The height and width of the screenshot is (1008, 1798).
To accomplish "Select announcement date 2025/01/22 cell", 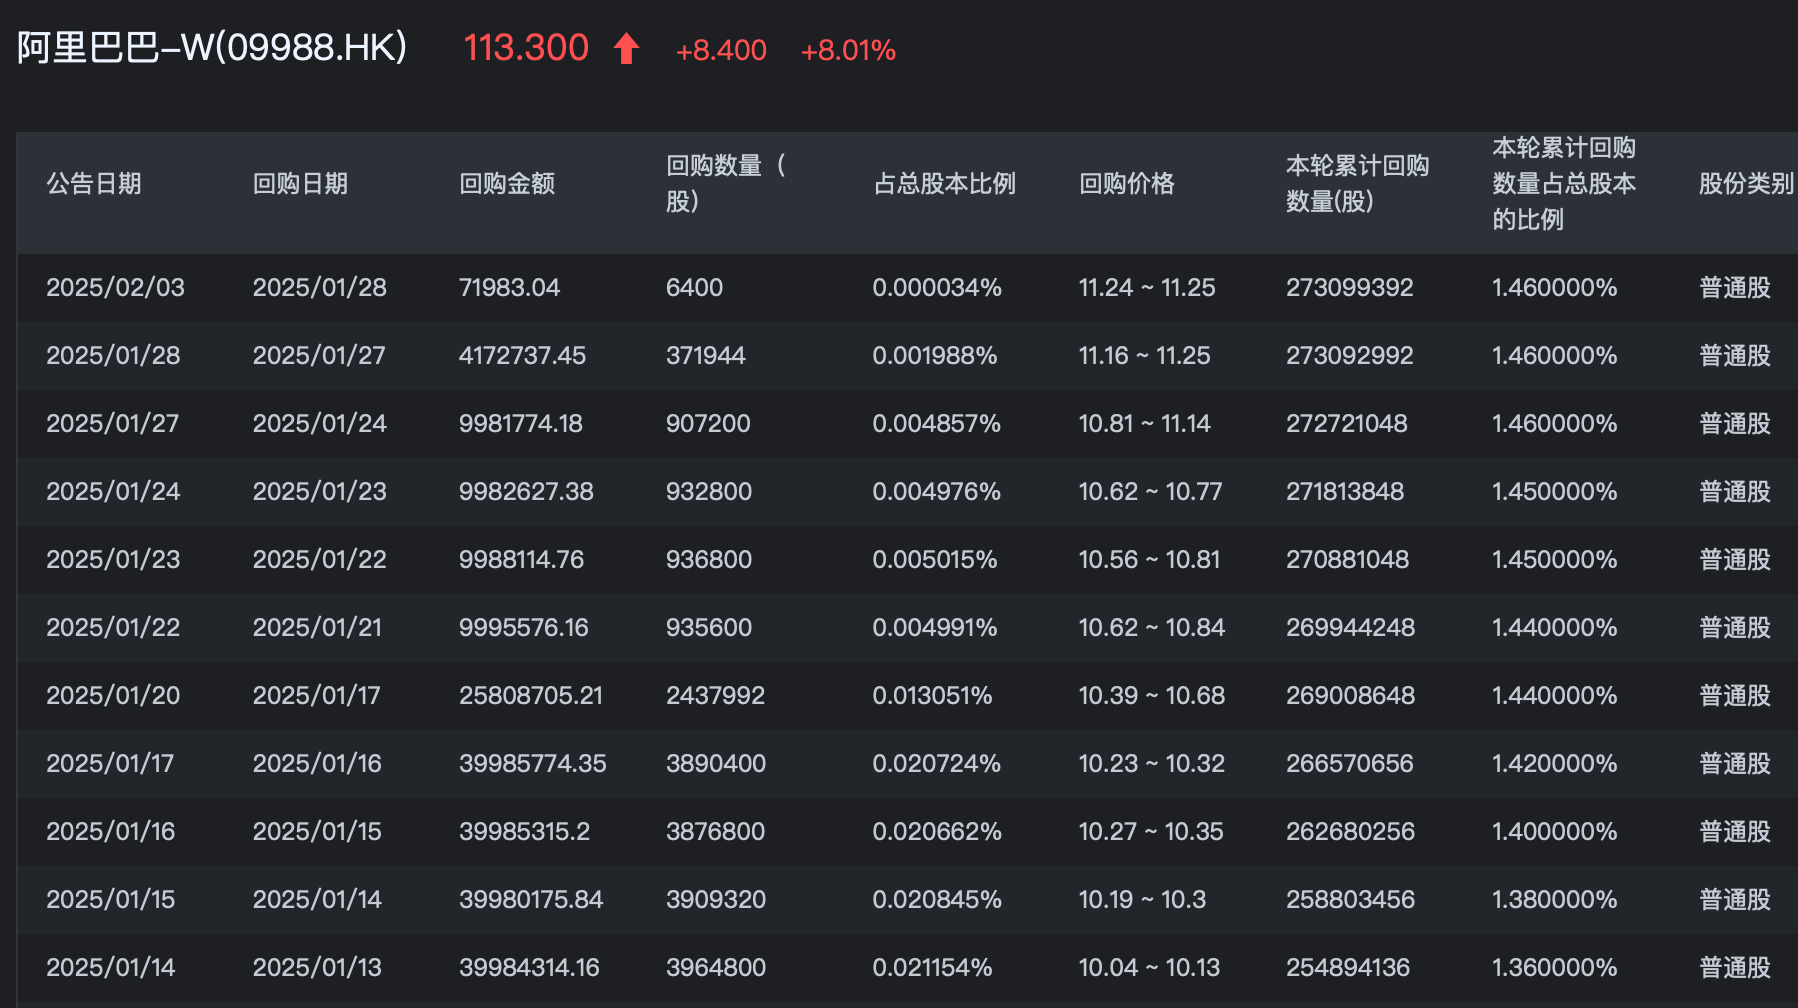I will [113, 628].
